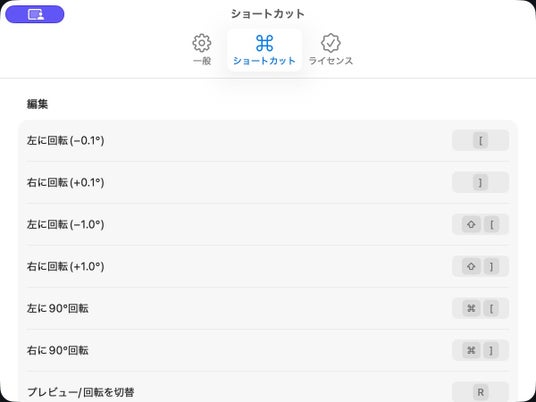Click the ショートカット window title
Image resolution: width=536 pixels, height=402 pixels.
(x=268, y=14)
